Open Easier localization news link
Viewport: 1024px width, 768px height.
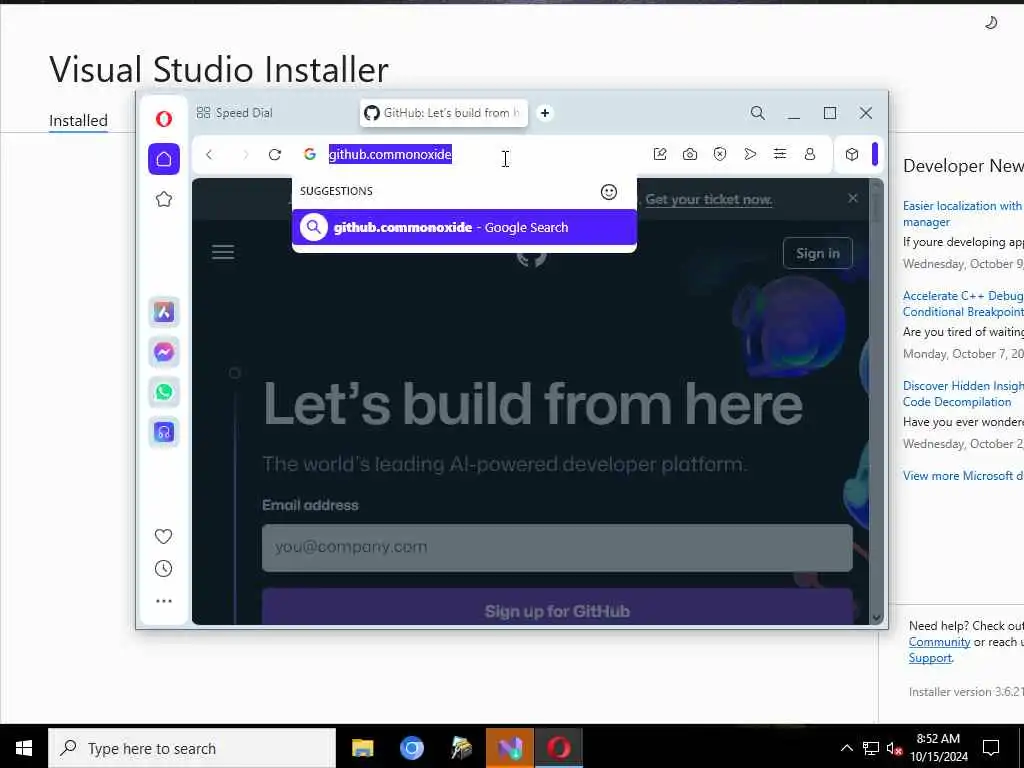coord(963,214)
